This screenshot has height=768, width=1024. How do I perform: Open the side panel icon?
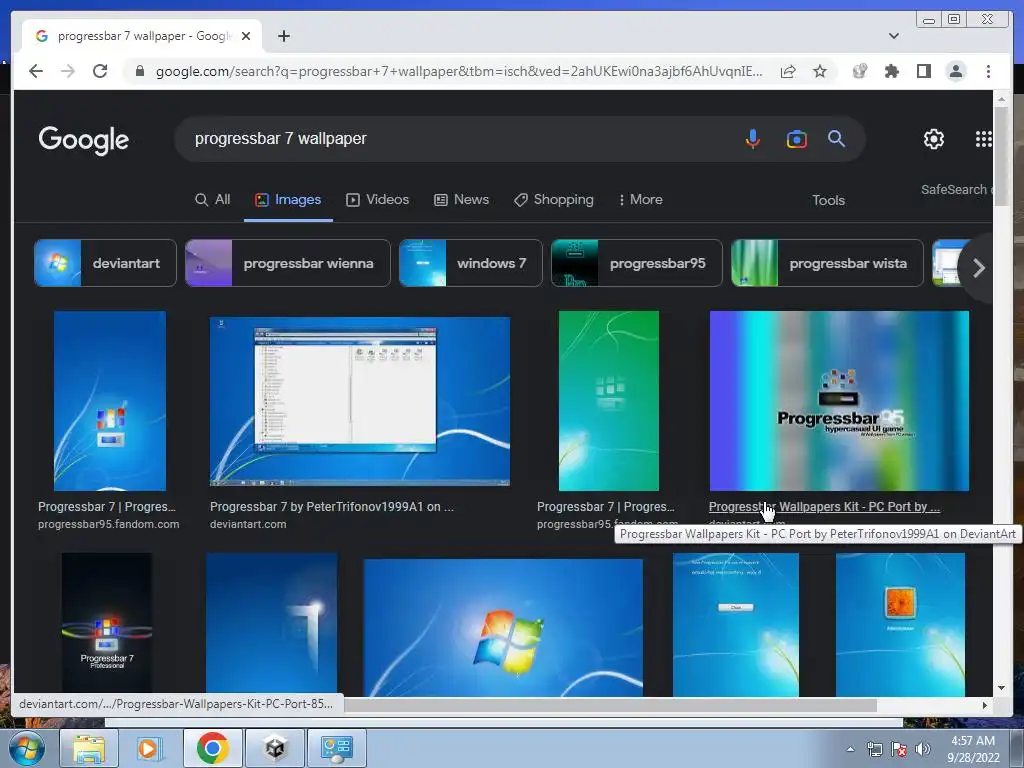pyautogui.click(x=923, y=71)
